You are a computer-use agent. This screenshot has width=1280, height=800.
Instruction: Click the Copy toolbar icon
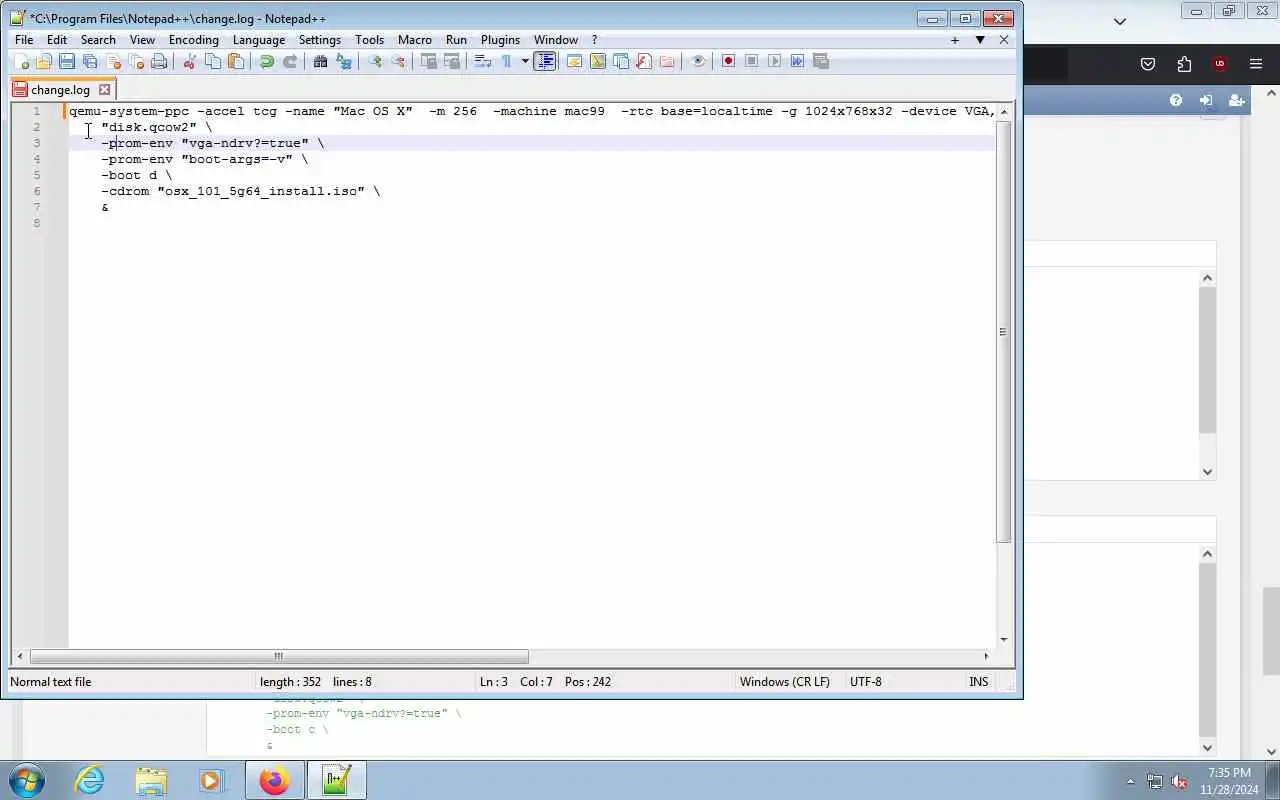(212, 61)
